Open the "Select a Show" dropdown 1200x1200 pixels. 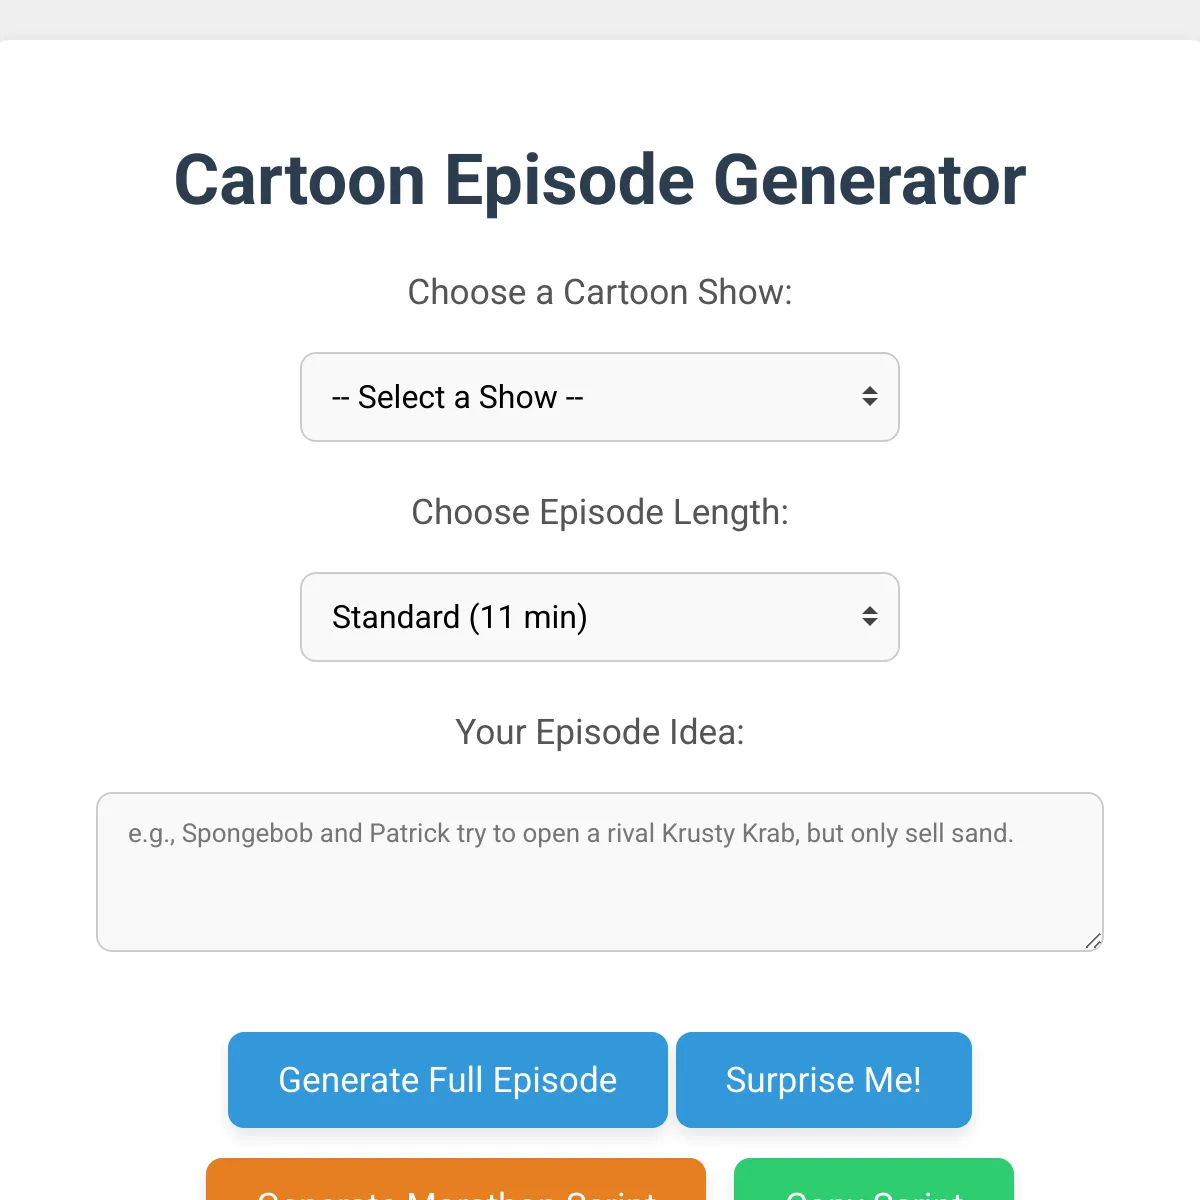[600, 397]
